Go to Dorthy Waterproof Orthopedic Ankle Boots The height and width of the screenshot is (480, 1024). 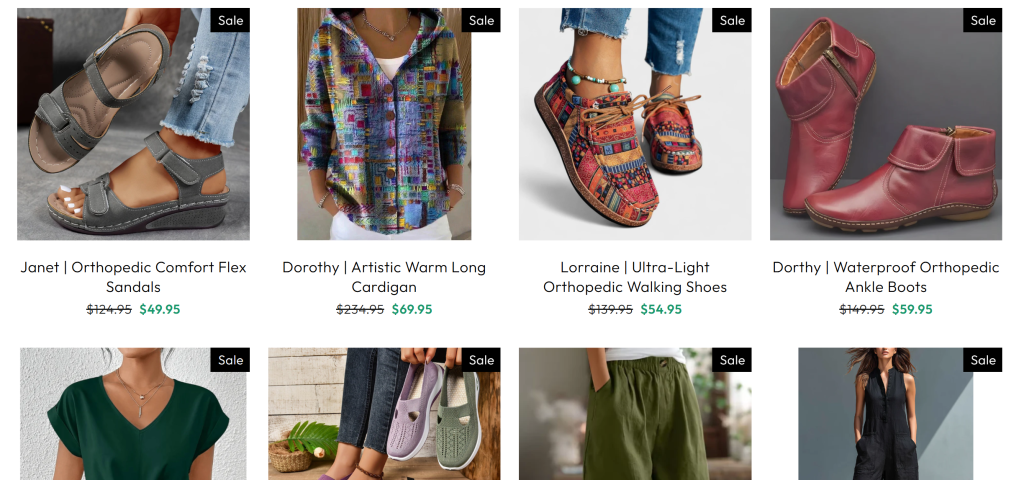point(885,277)
